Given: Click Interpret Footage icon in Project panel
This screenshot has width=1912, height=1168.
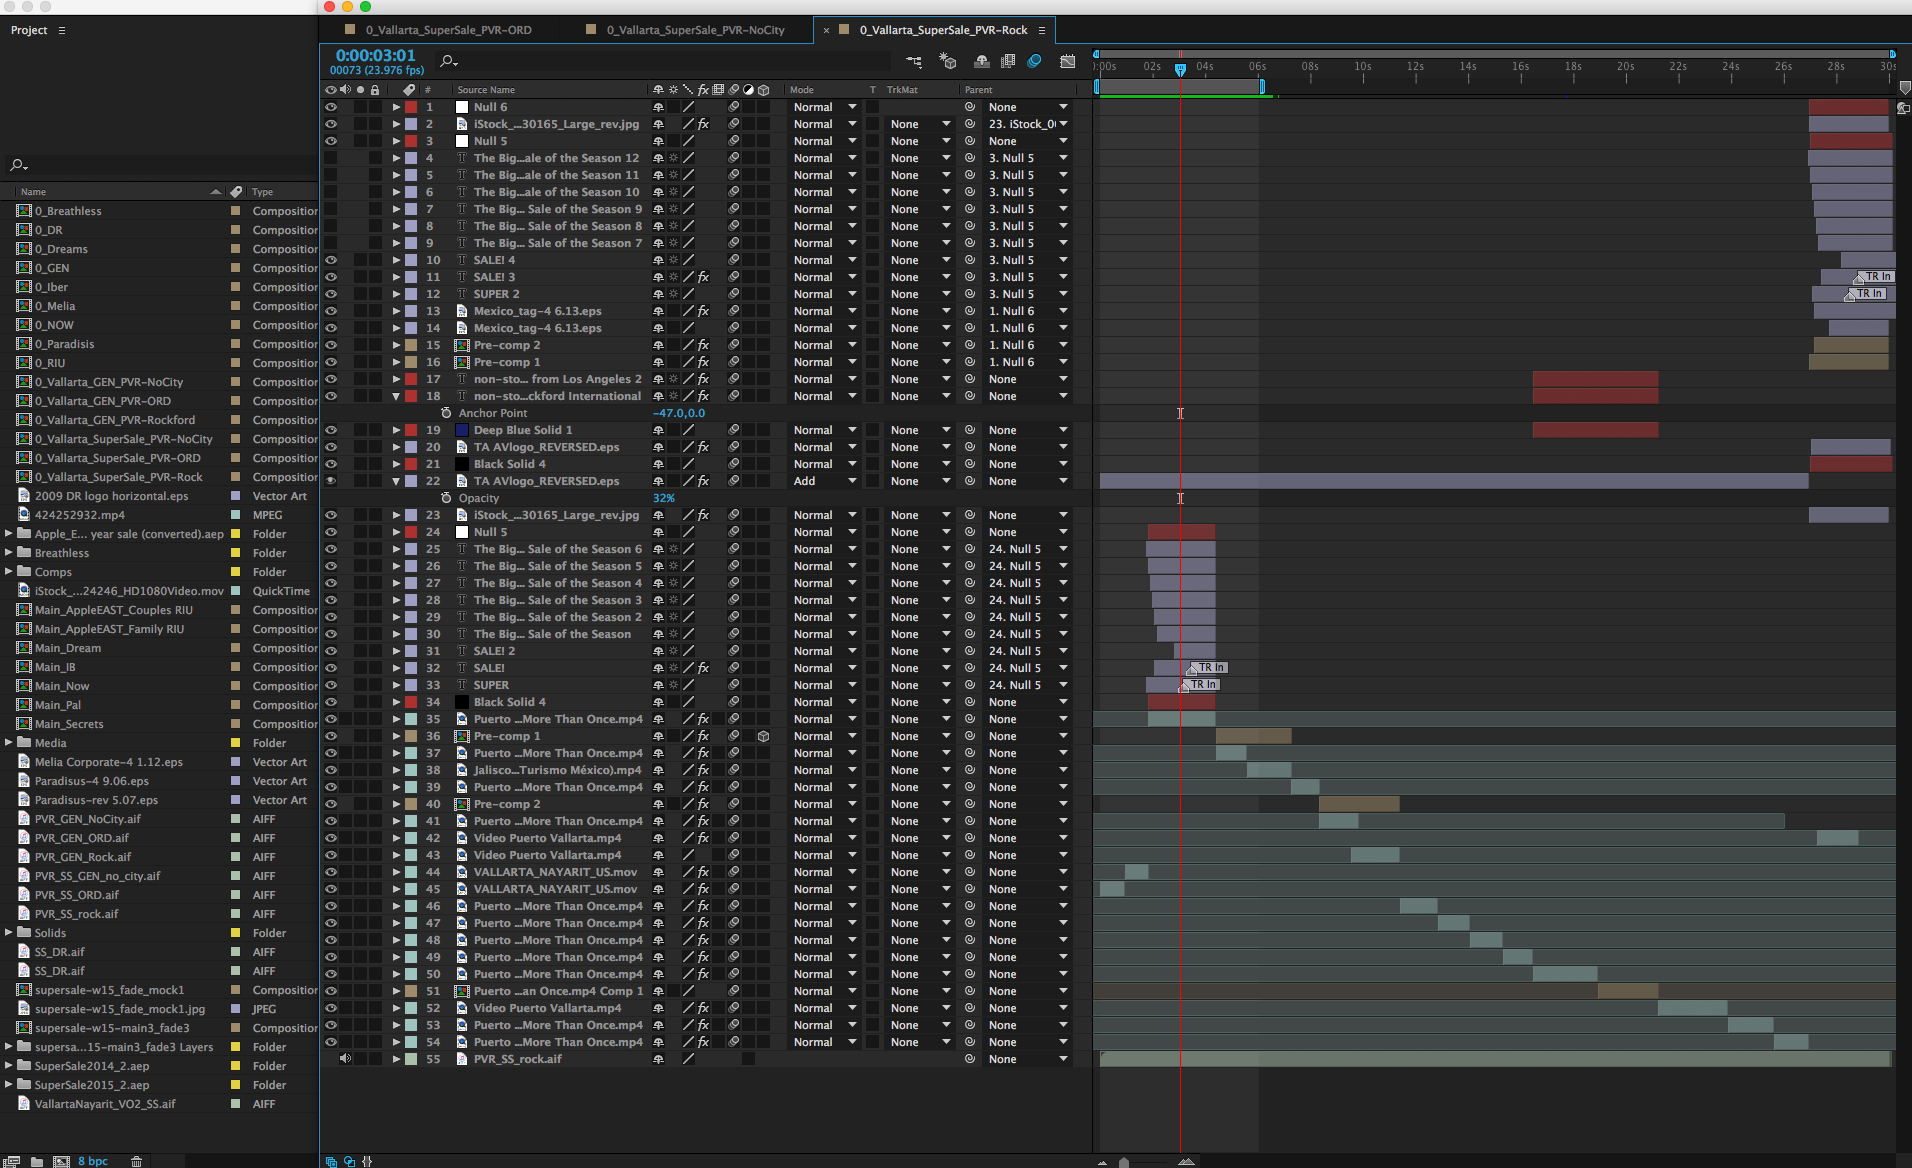Looking at the screenshot, I should pyautogui.click(x=12, y=1161).
